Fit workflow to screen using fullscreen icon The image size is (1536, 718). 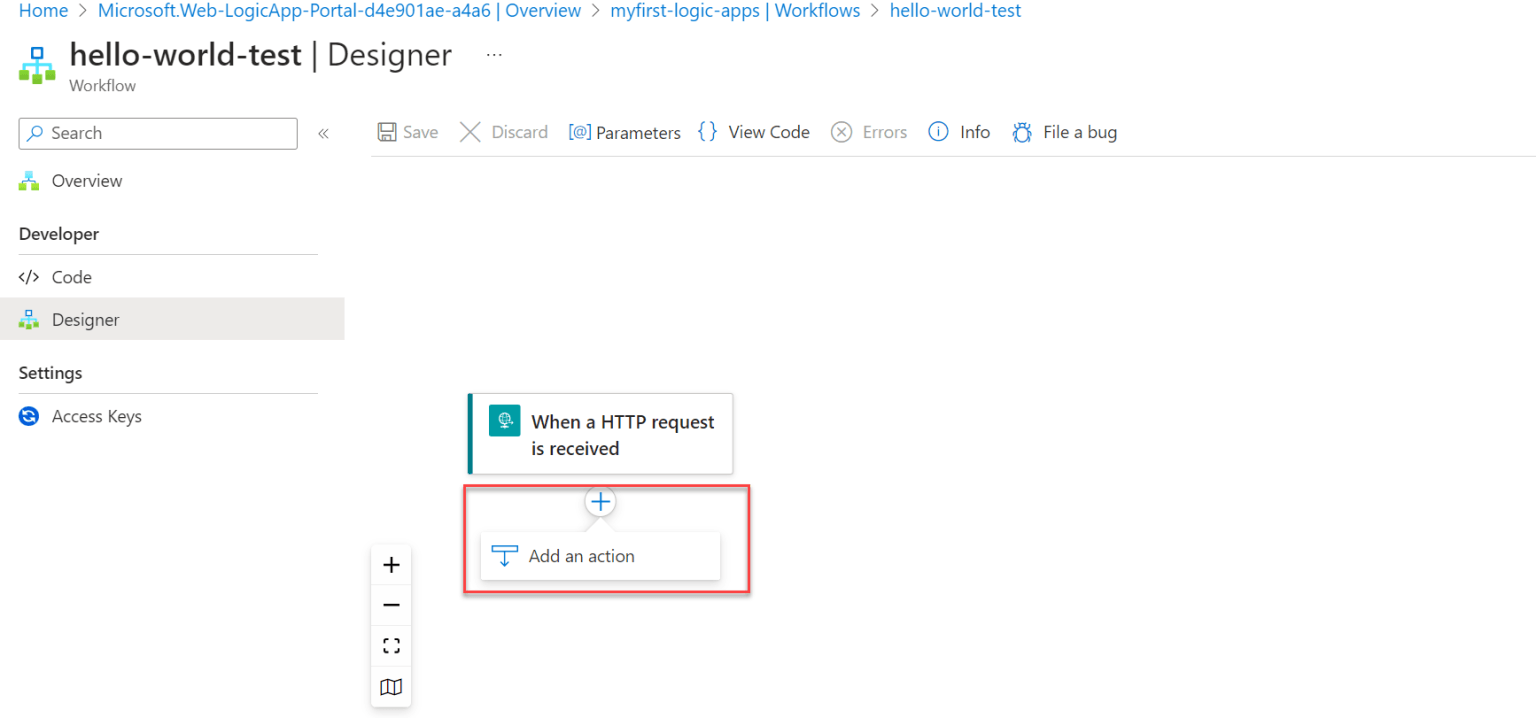pyautogui.click(x=390, y=645)
